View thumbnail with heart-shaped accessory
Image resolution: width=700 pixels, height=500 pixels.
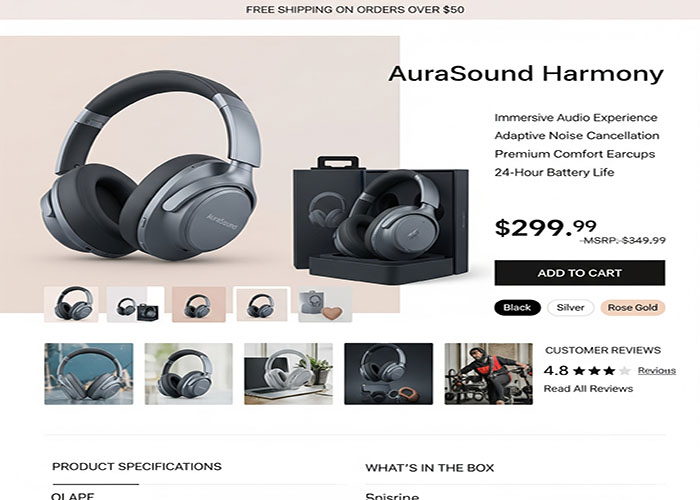coord(325,304)
